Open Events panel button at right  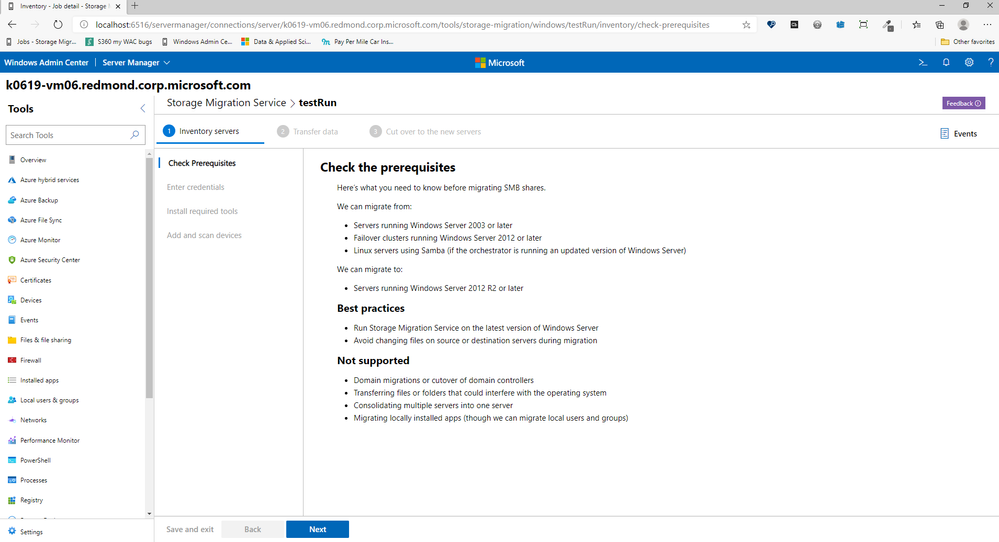pos(958,134)
